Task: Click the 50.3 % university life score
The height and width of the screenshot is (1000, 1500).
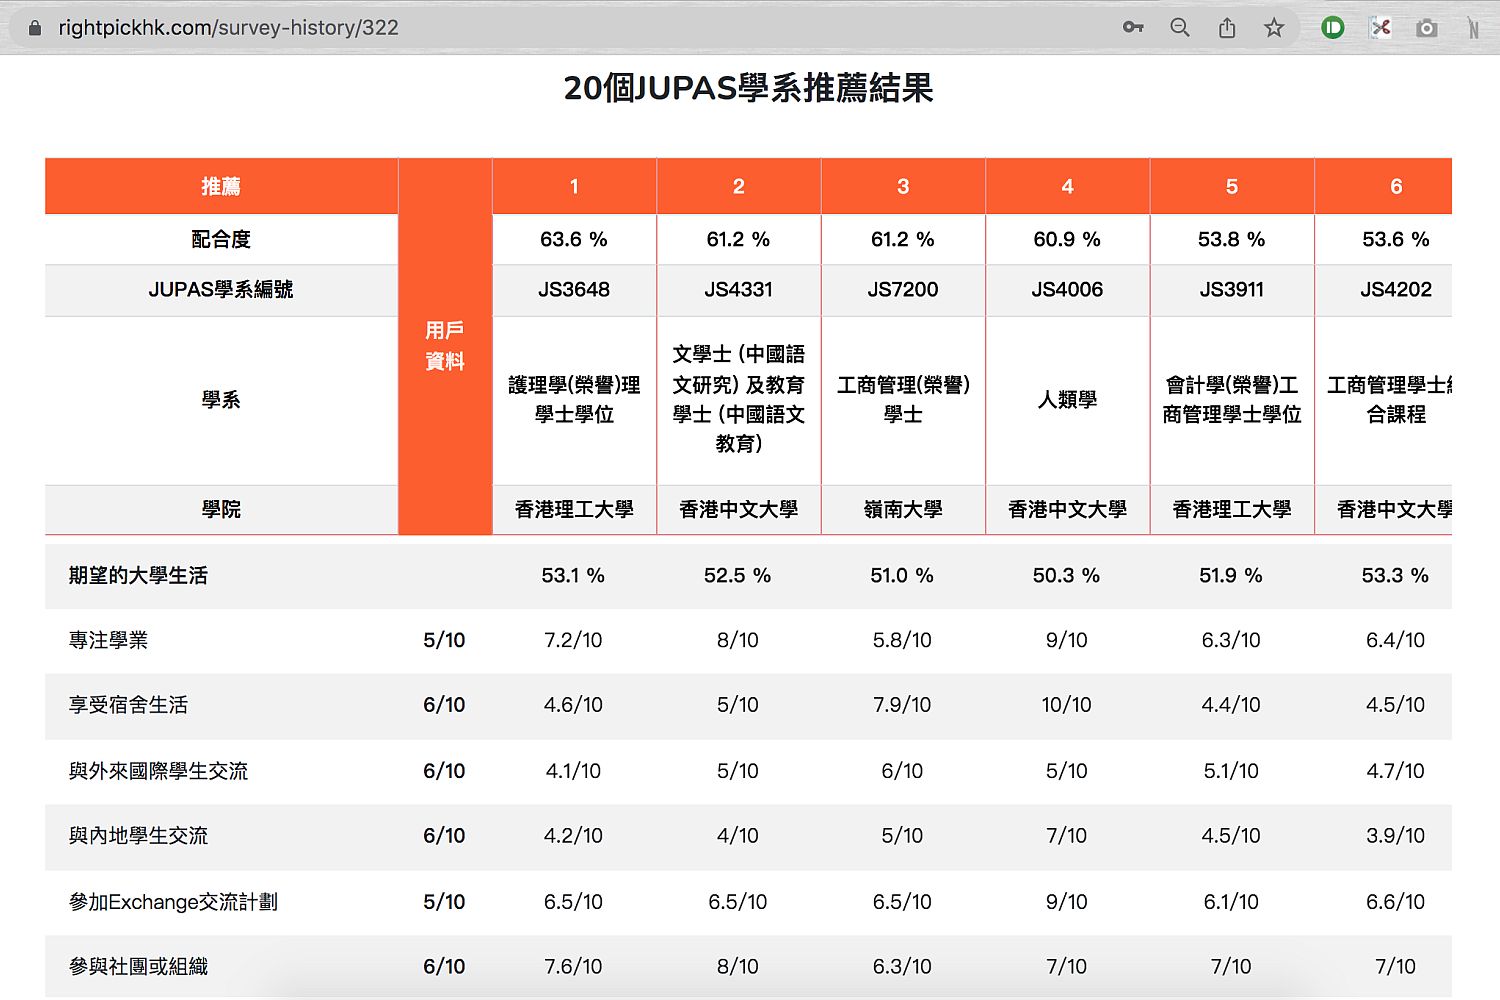Action: 1066,576
